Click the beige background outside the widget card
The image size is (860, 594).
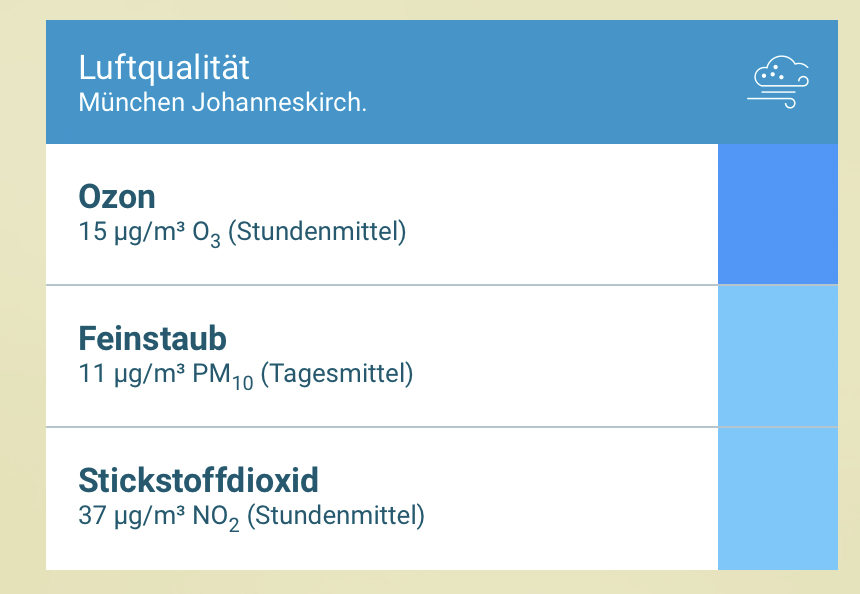tap(22, 300)
